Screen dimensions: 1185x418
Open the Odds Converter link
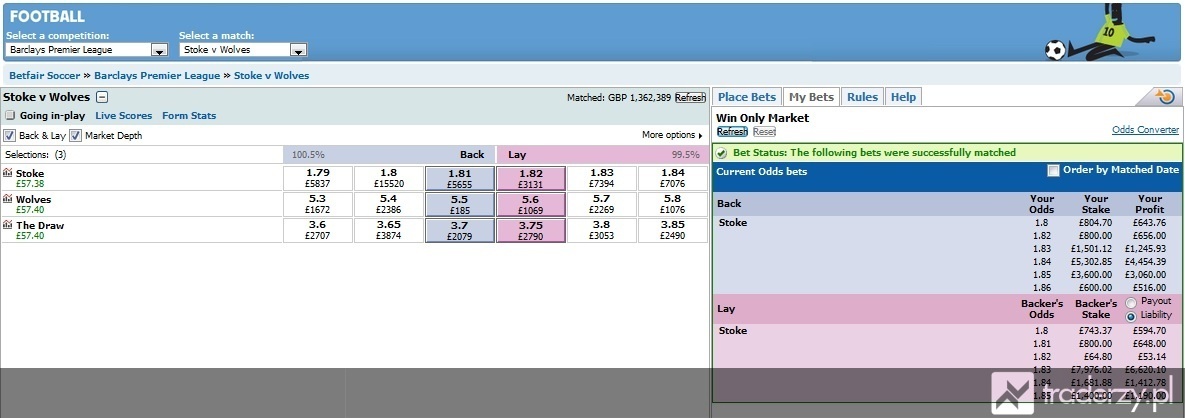[1145, 130]
